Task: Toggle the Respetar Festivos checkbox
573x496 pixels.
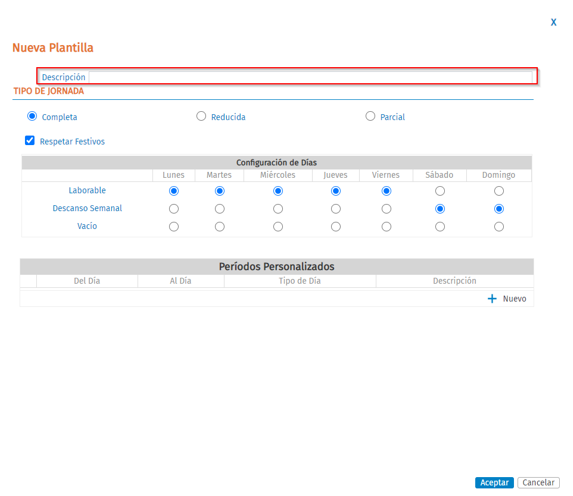Action: point(30,141)
